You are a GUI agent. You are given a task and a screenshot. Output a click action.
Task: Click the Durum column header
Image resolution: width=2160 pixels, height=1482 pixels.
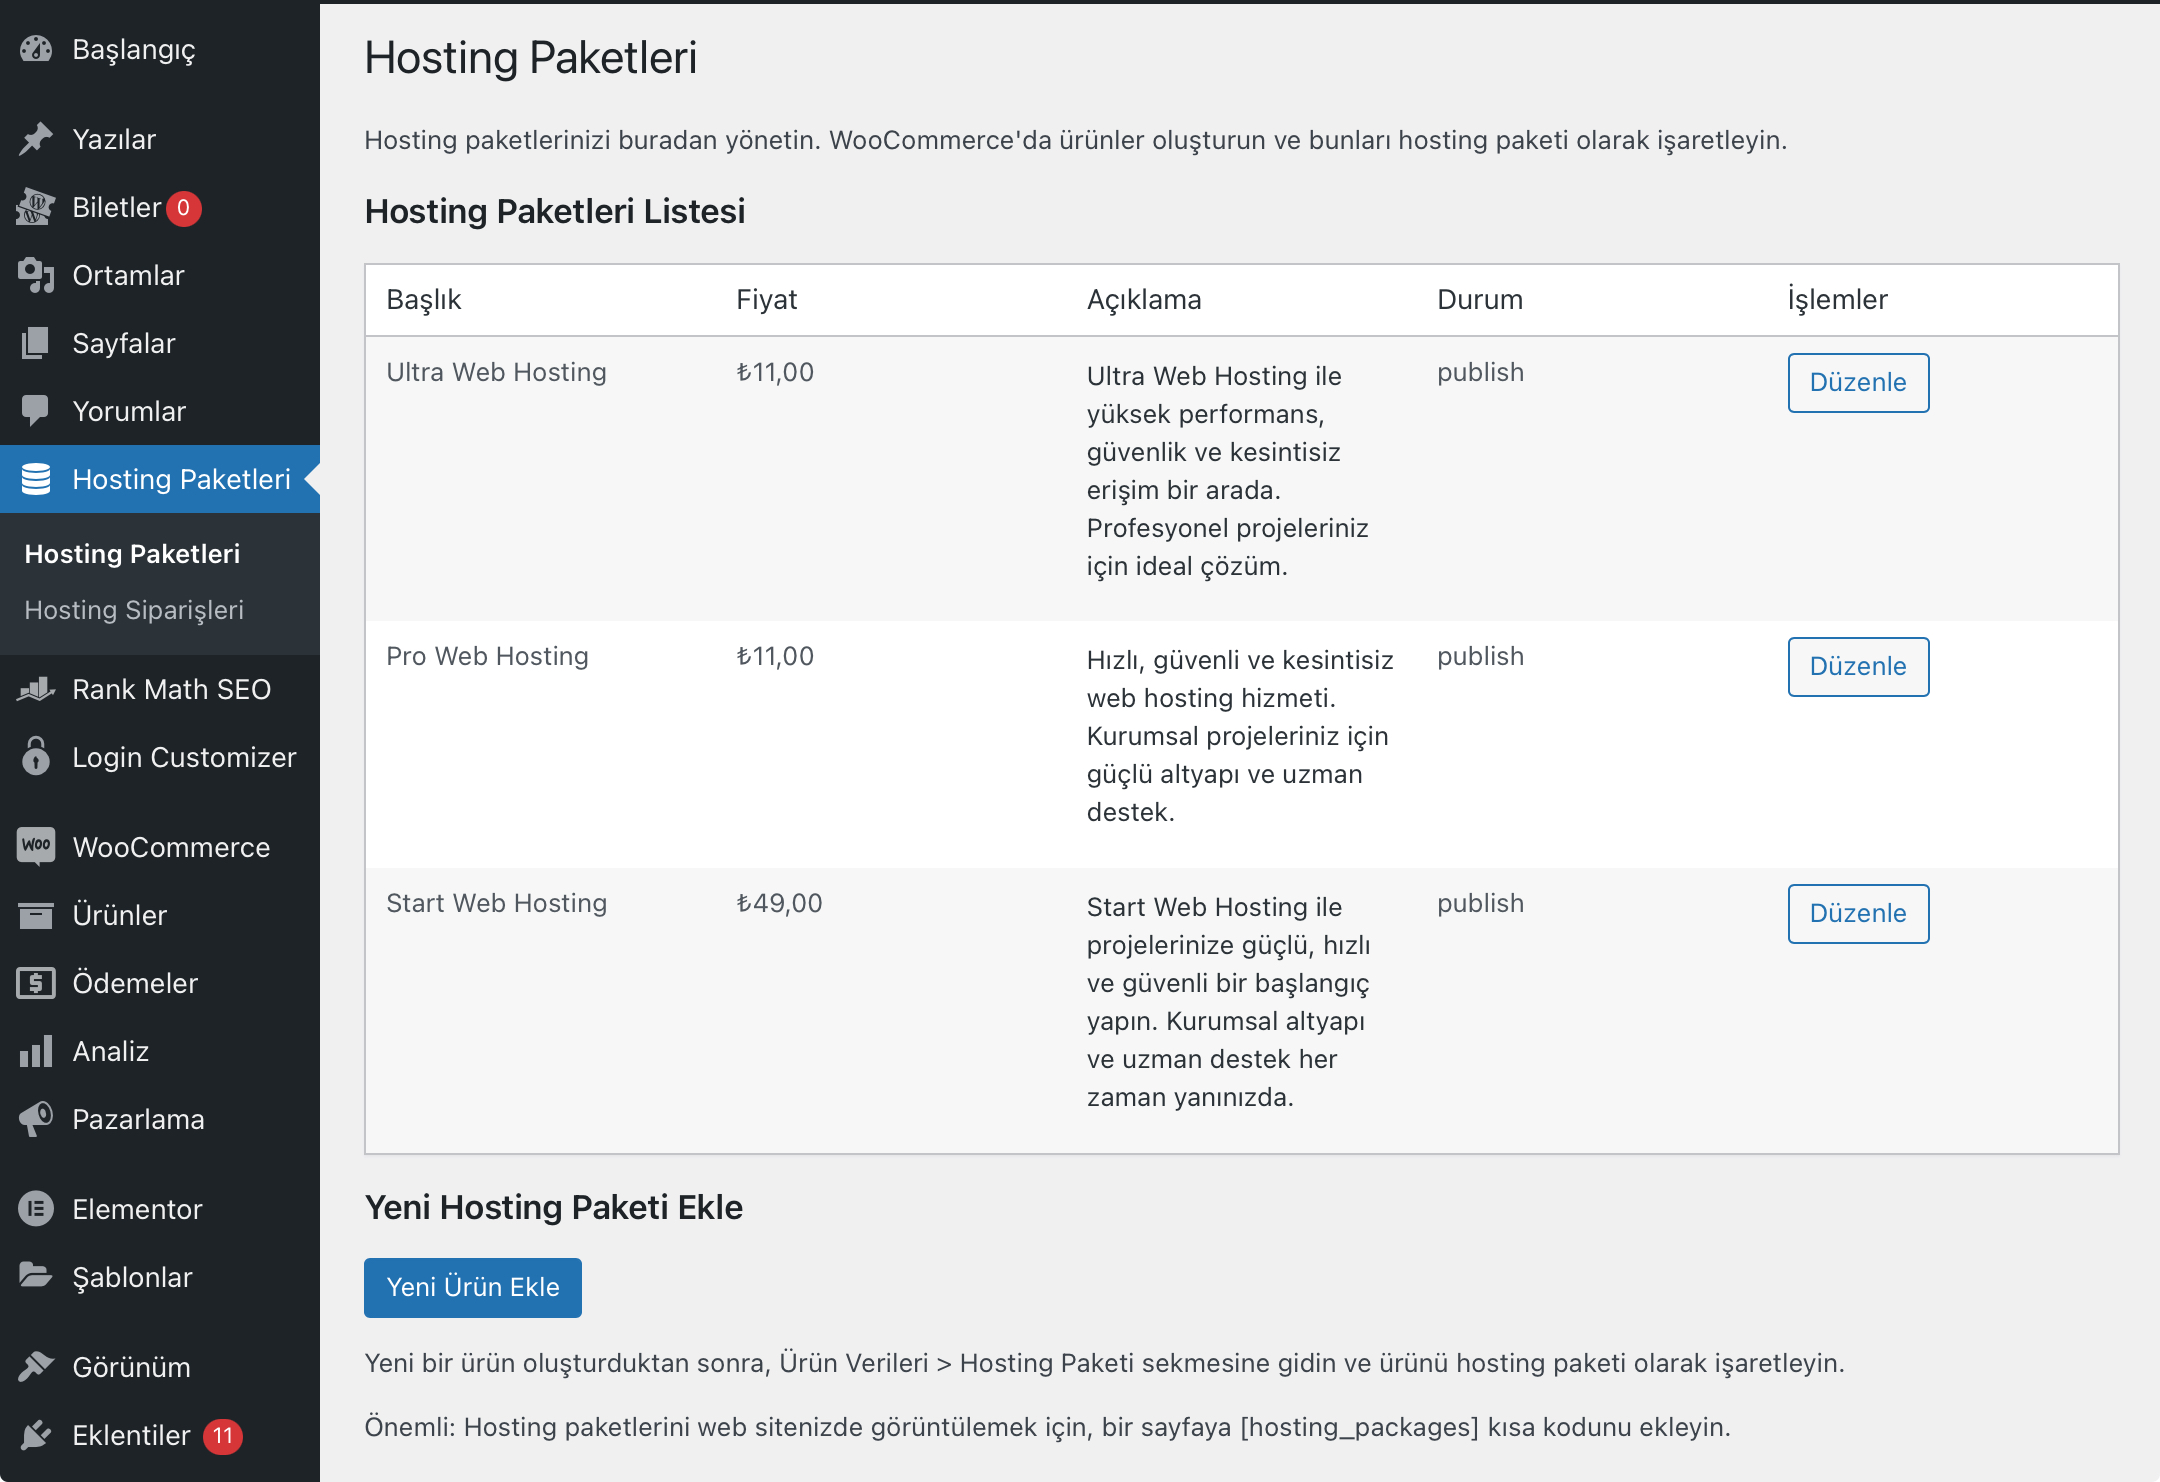click(x=1480, y=299)
